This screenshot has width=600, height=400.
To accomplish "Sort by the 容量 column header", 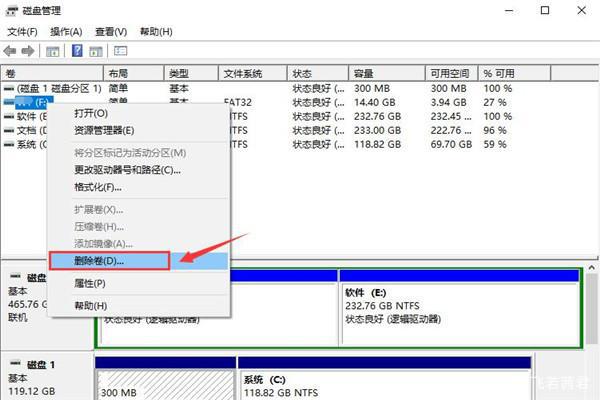I will (x=387, y=73).
